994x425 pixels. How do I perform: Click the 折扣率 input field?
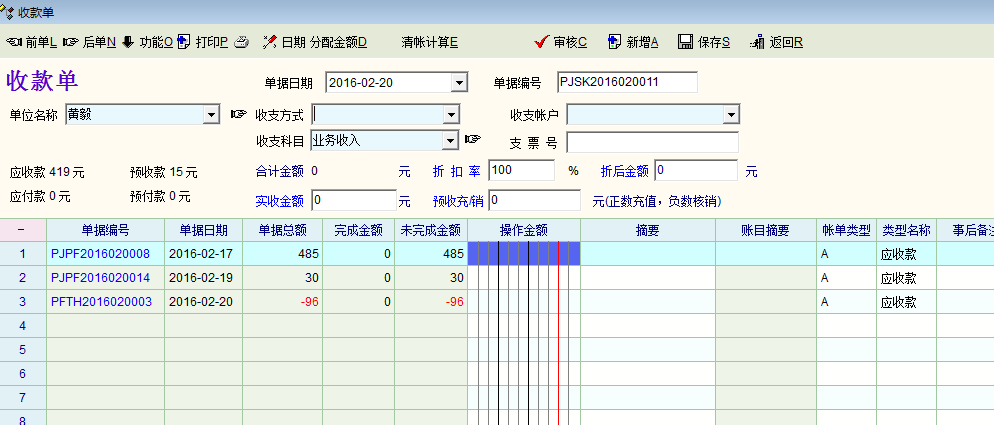(x=520, y=171)
